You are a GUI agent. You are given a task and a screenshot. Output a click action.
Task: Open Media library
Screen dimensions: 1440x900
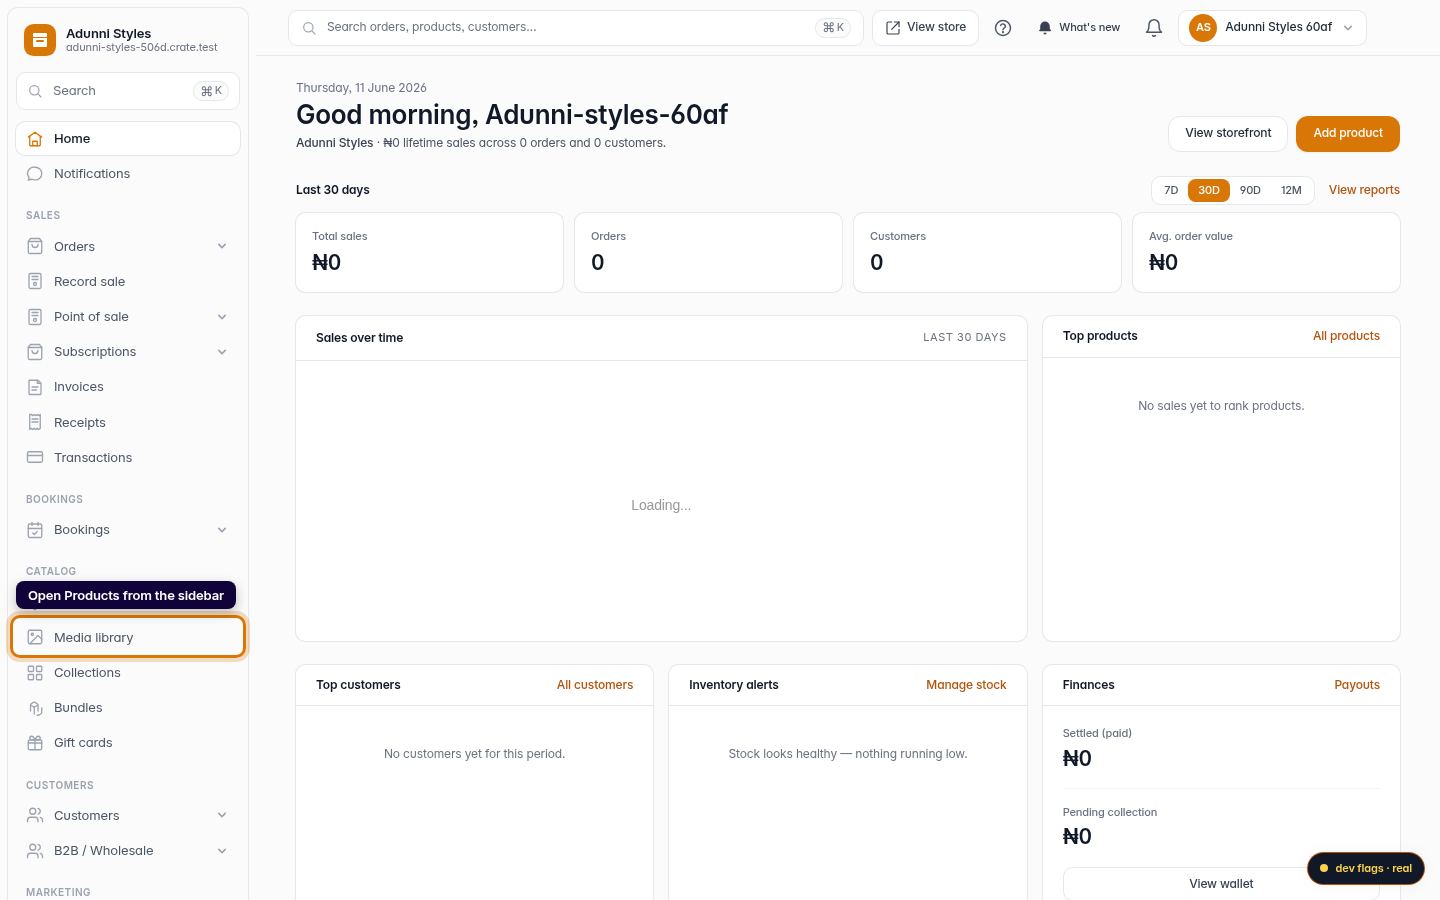click(x=128, y=637)
